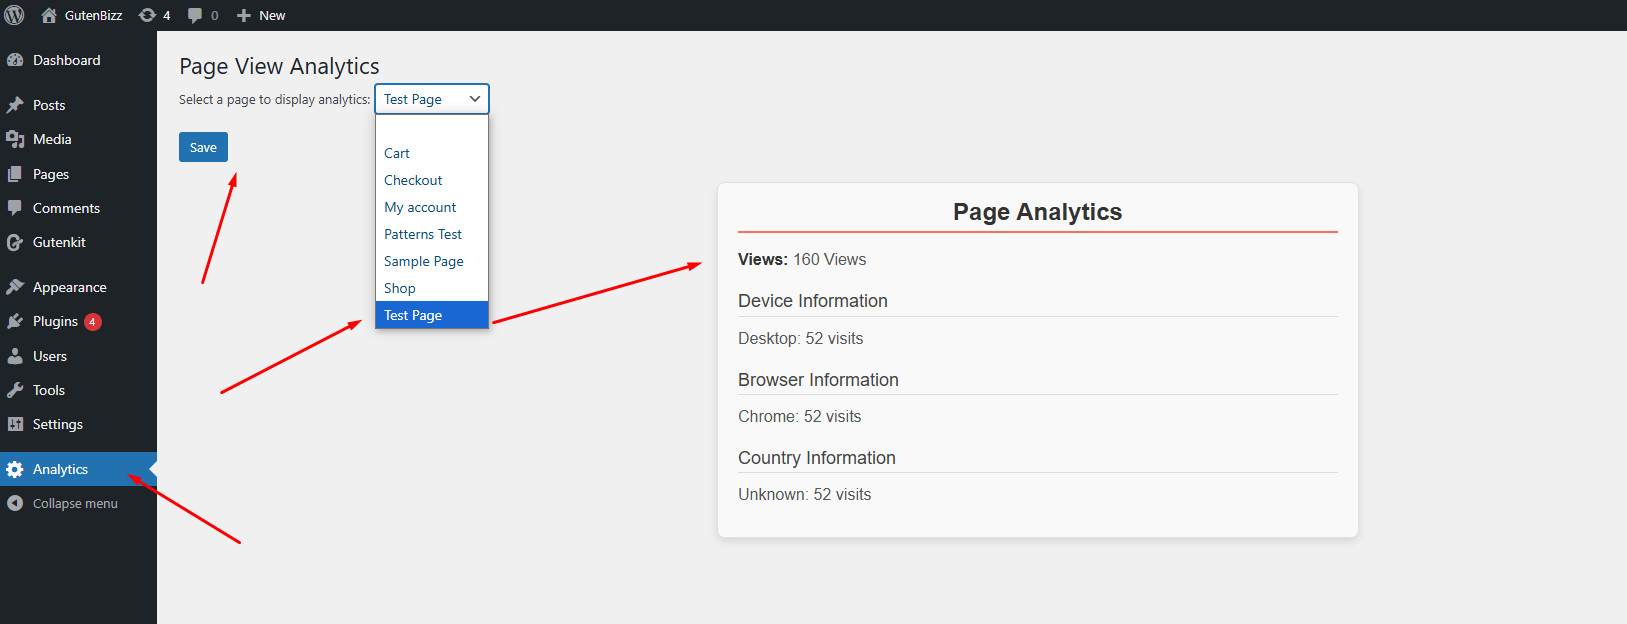Click the Tools wrench icon
The width and height of the screenshot is (1627, 624).
(x=15, y=390)
